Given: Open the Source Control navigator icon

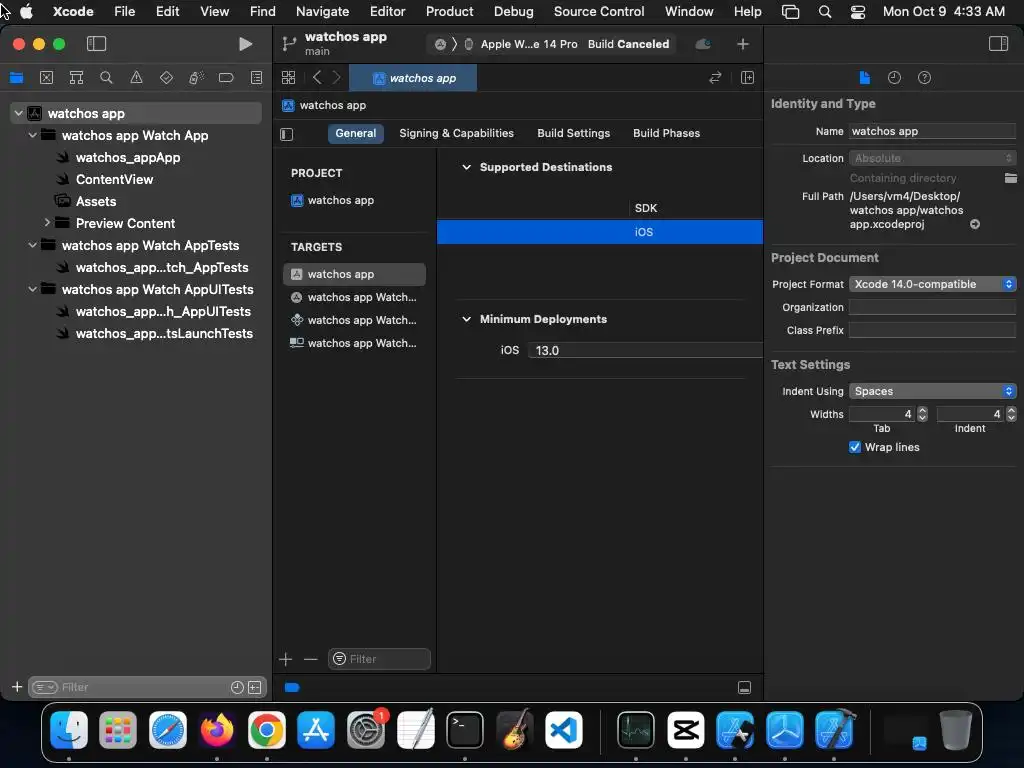Looking at the screenshot, I should coord(46,78).
